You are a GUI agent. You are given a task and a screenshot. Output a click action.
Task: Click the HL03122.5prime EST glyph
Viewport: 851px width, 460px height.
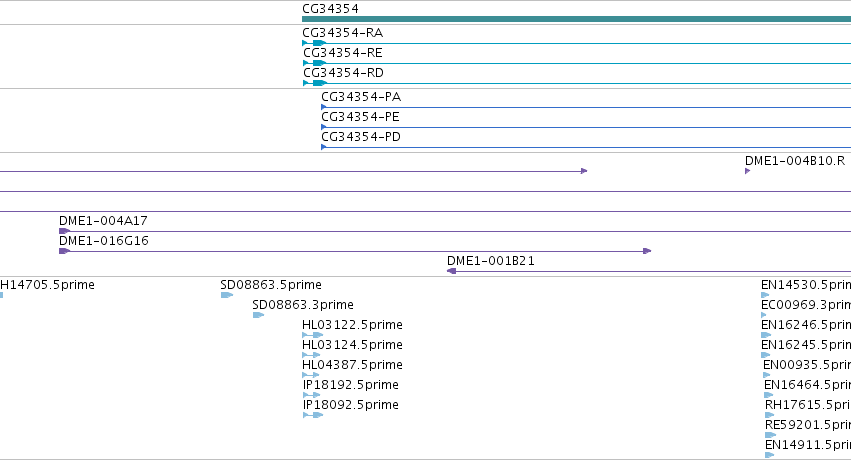click(313, 336)
